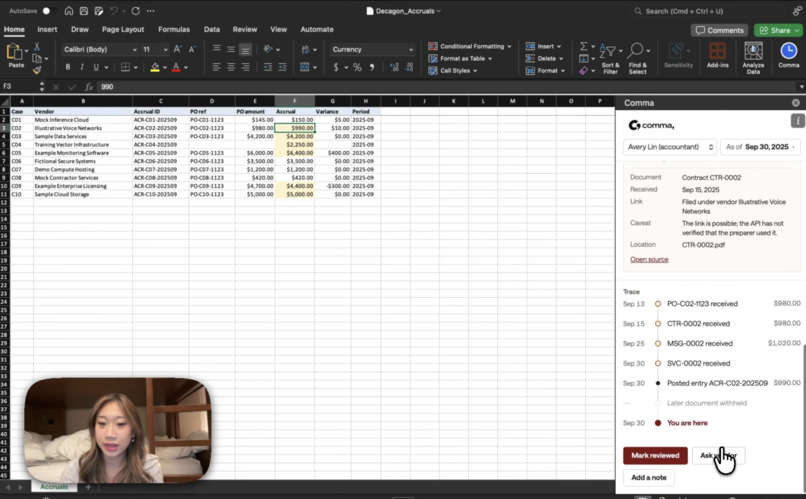Image resolution: width=806 pixels, height=499 pixels.
Task: Open the Share button dropdown arrow
Action: pyautogui.click(x=797, y=30)
